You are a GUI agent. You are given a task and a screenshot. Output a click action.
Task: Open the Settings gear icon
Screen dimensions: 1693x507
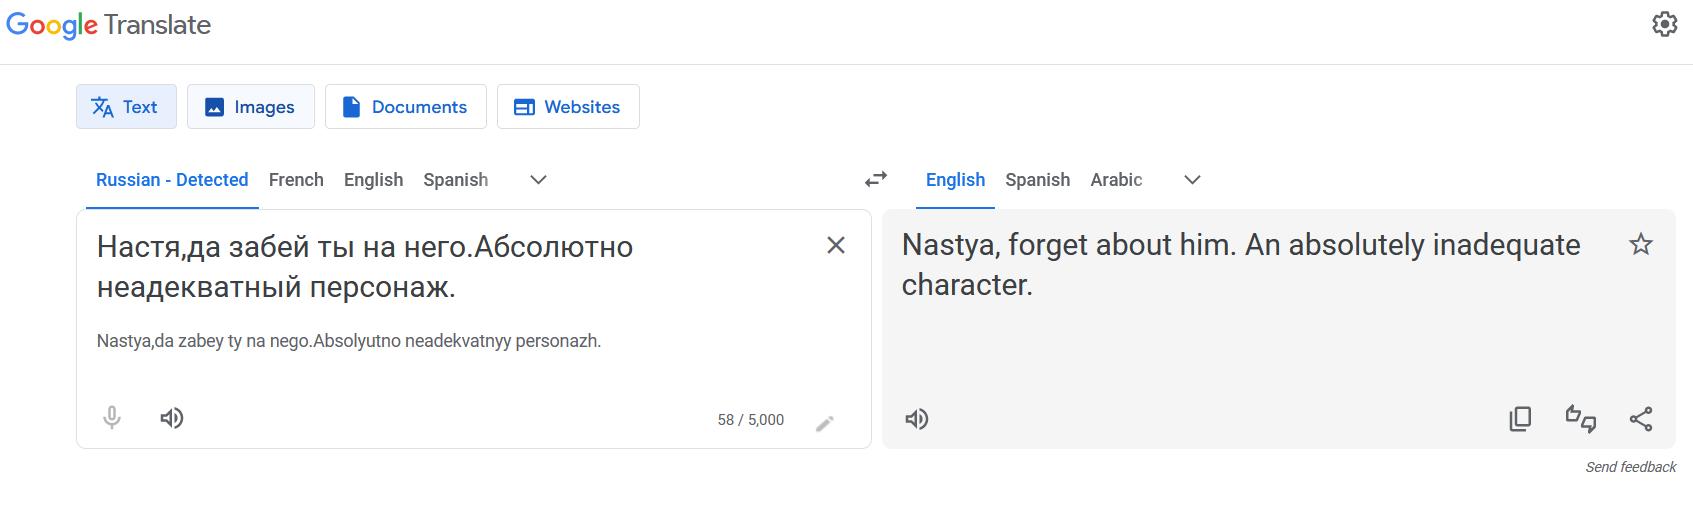1664,24
